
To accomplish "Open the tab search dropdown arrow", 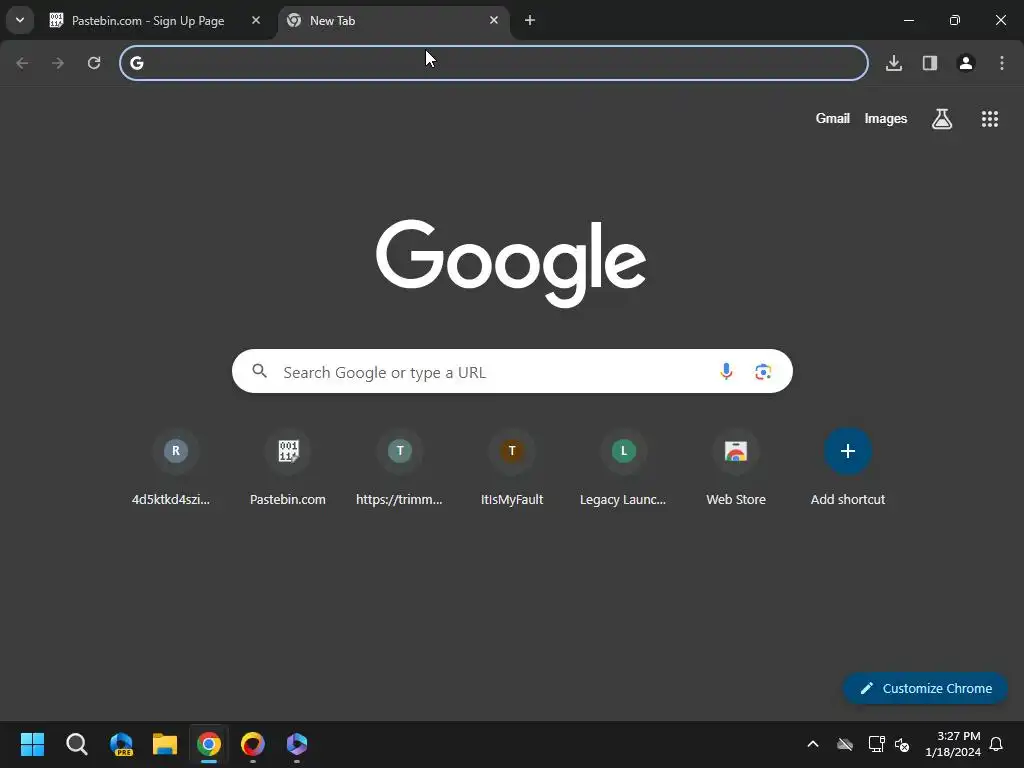I will click(x=20, y=20).
